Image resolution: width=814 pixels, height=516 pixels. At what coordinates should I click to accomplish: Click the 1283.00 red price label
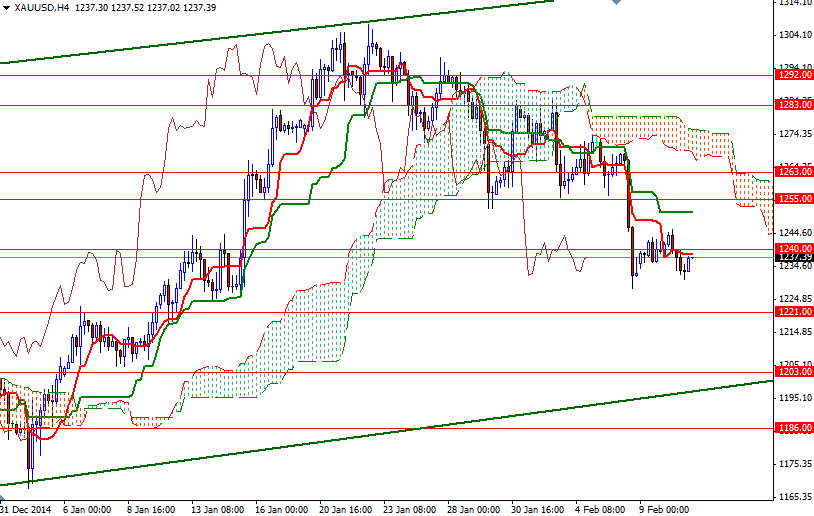[x=793, y=104]
